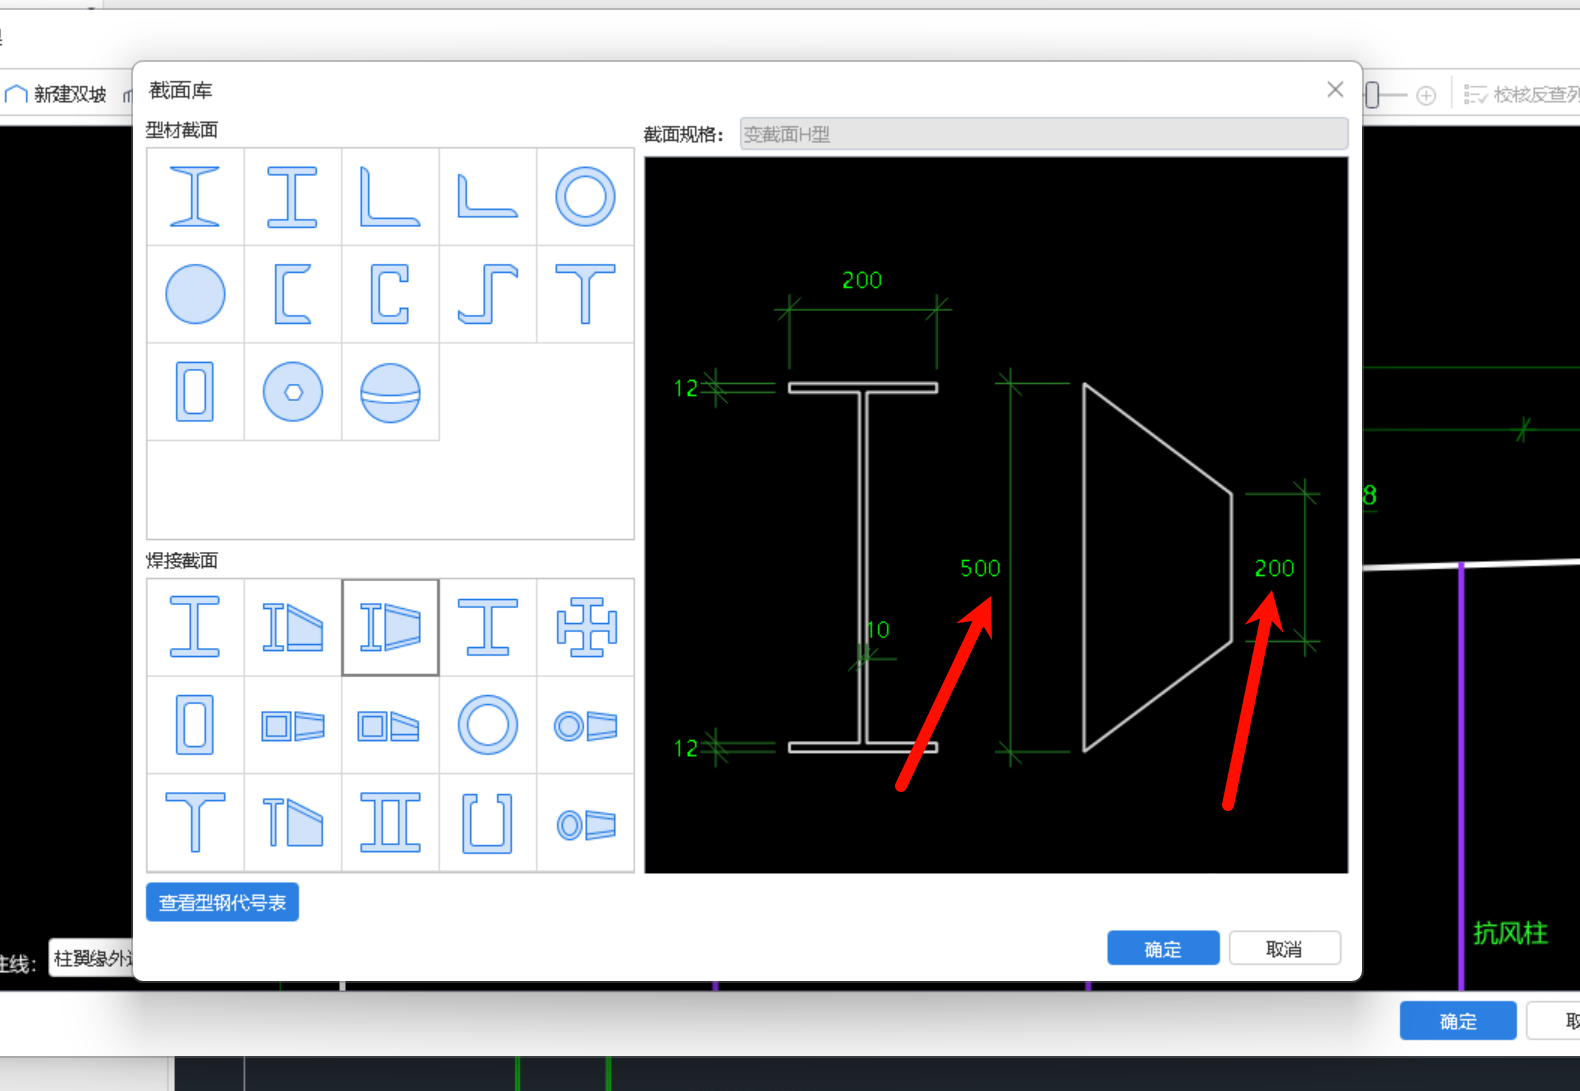Select the welded T-section icon
The width and height of the screenshot is (1580, 1091).
(195, 823)
